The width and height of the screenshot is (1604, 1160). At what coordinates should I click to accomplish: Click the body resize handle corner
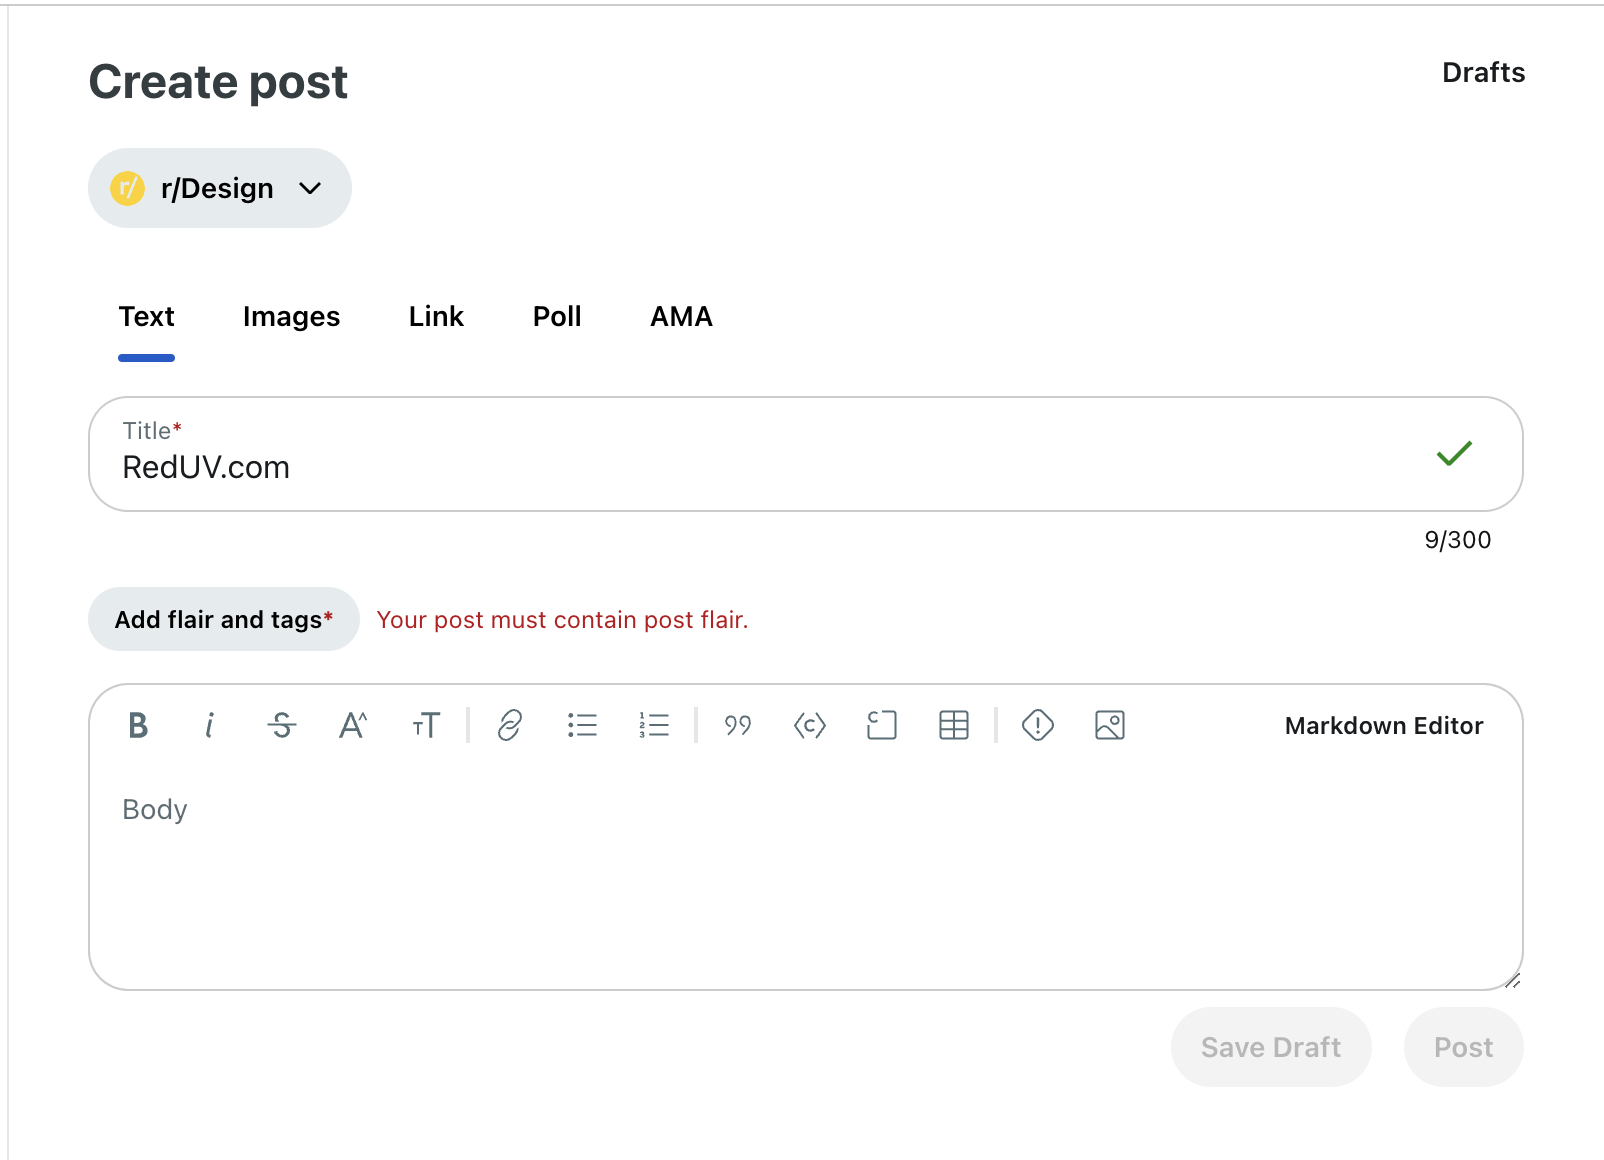point(1513,981)
